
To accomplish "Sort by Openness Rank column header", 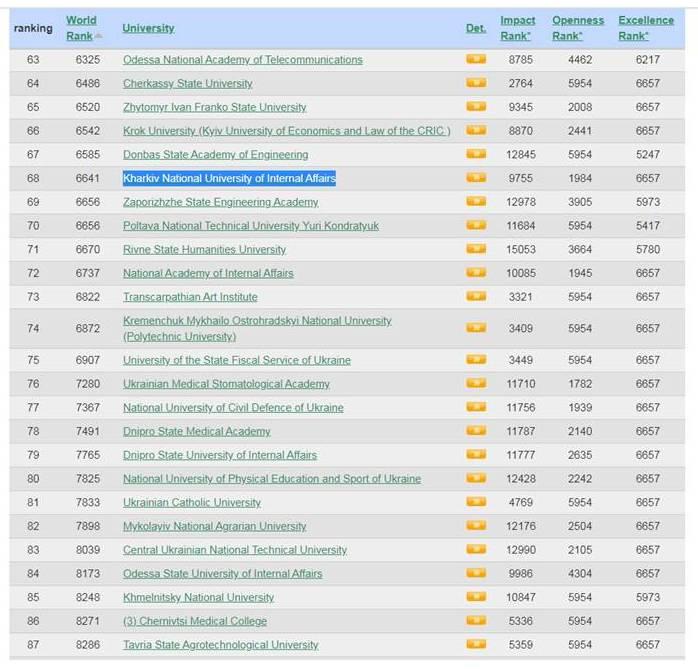I will tap(578, 28).
